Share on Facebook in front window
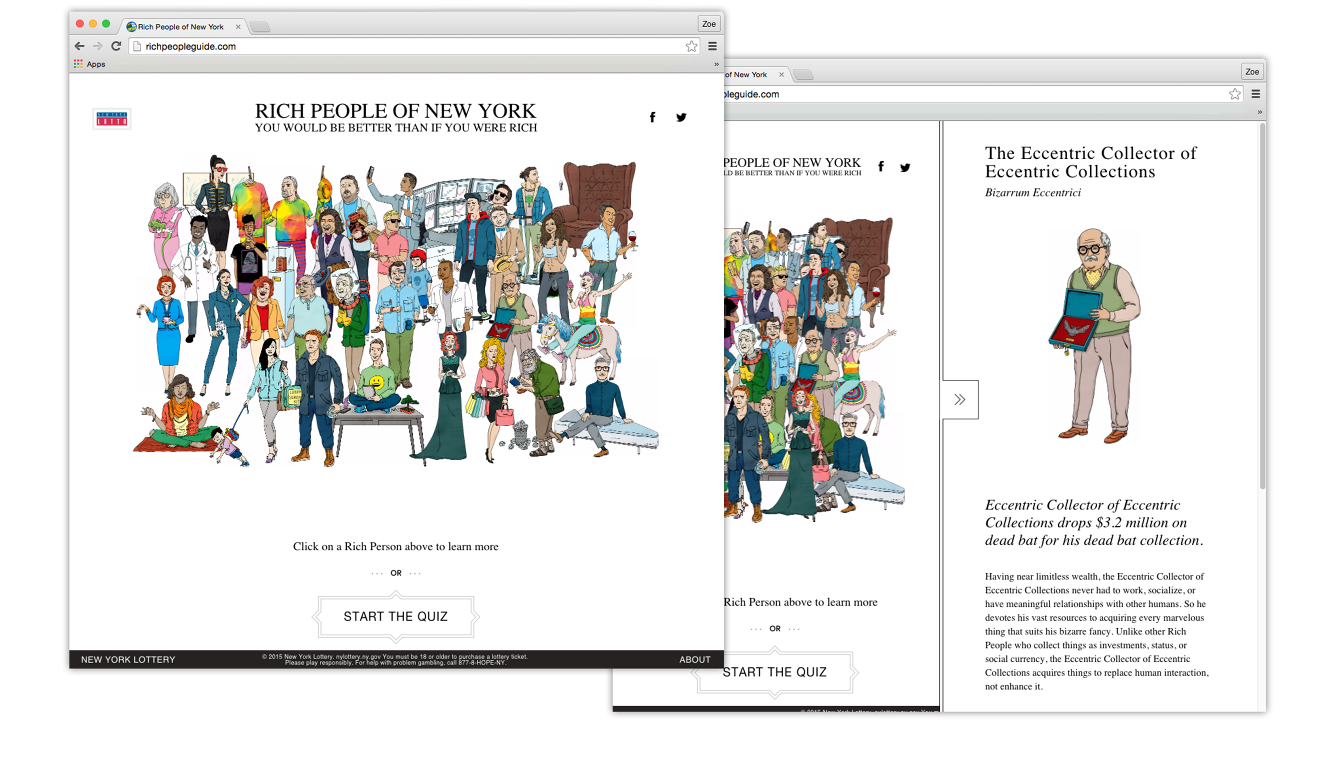Viewport: 1340px width, 768px height. [653, 117]
